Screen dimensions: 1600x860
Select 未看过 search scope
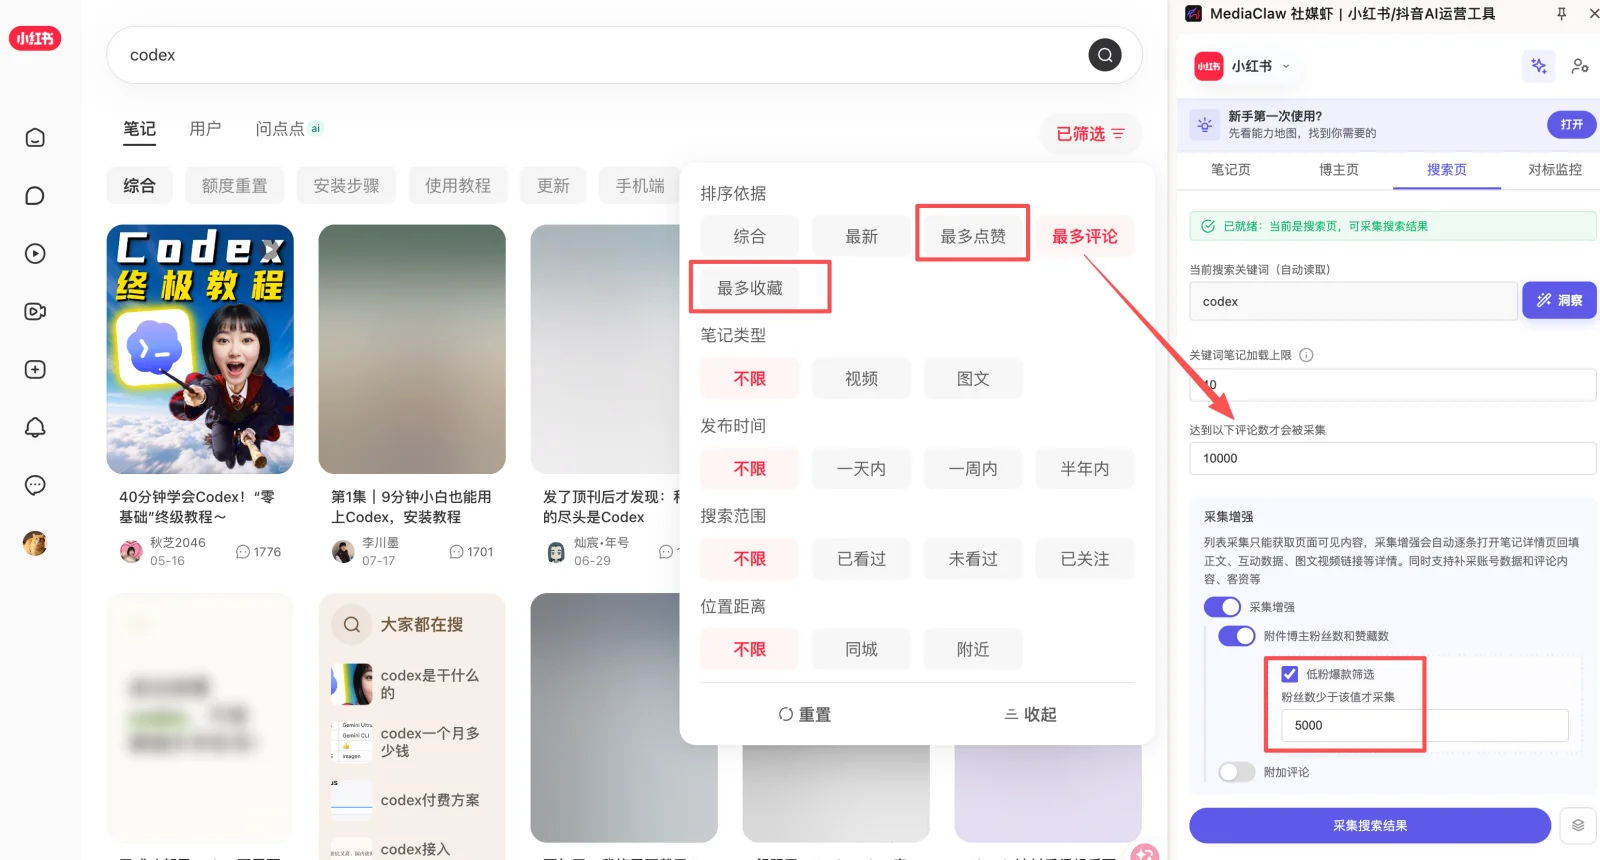[973, 559]
